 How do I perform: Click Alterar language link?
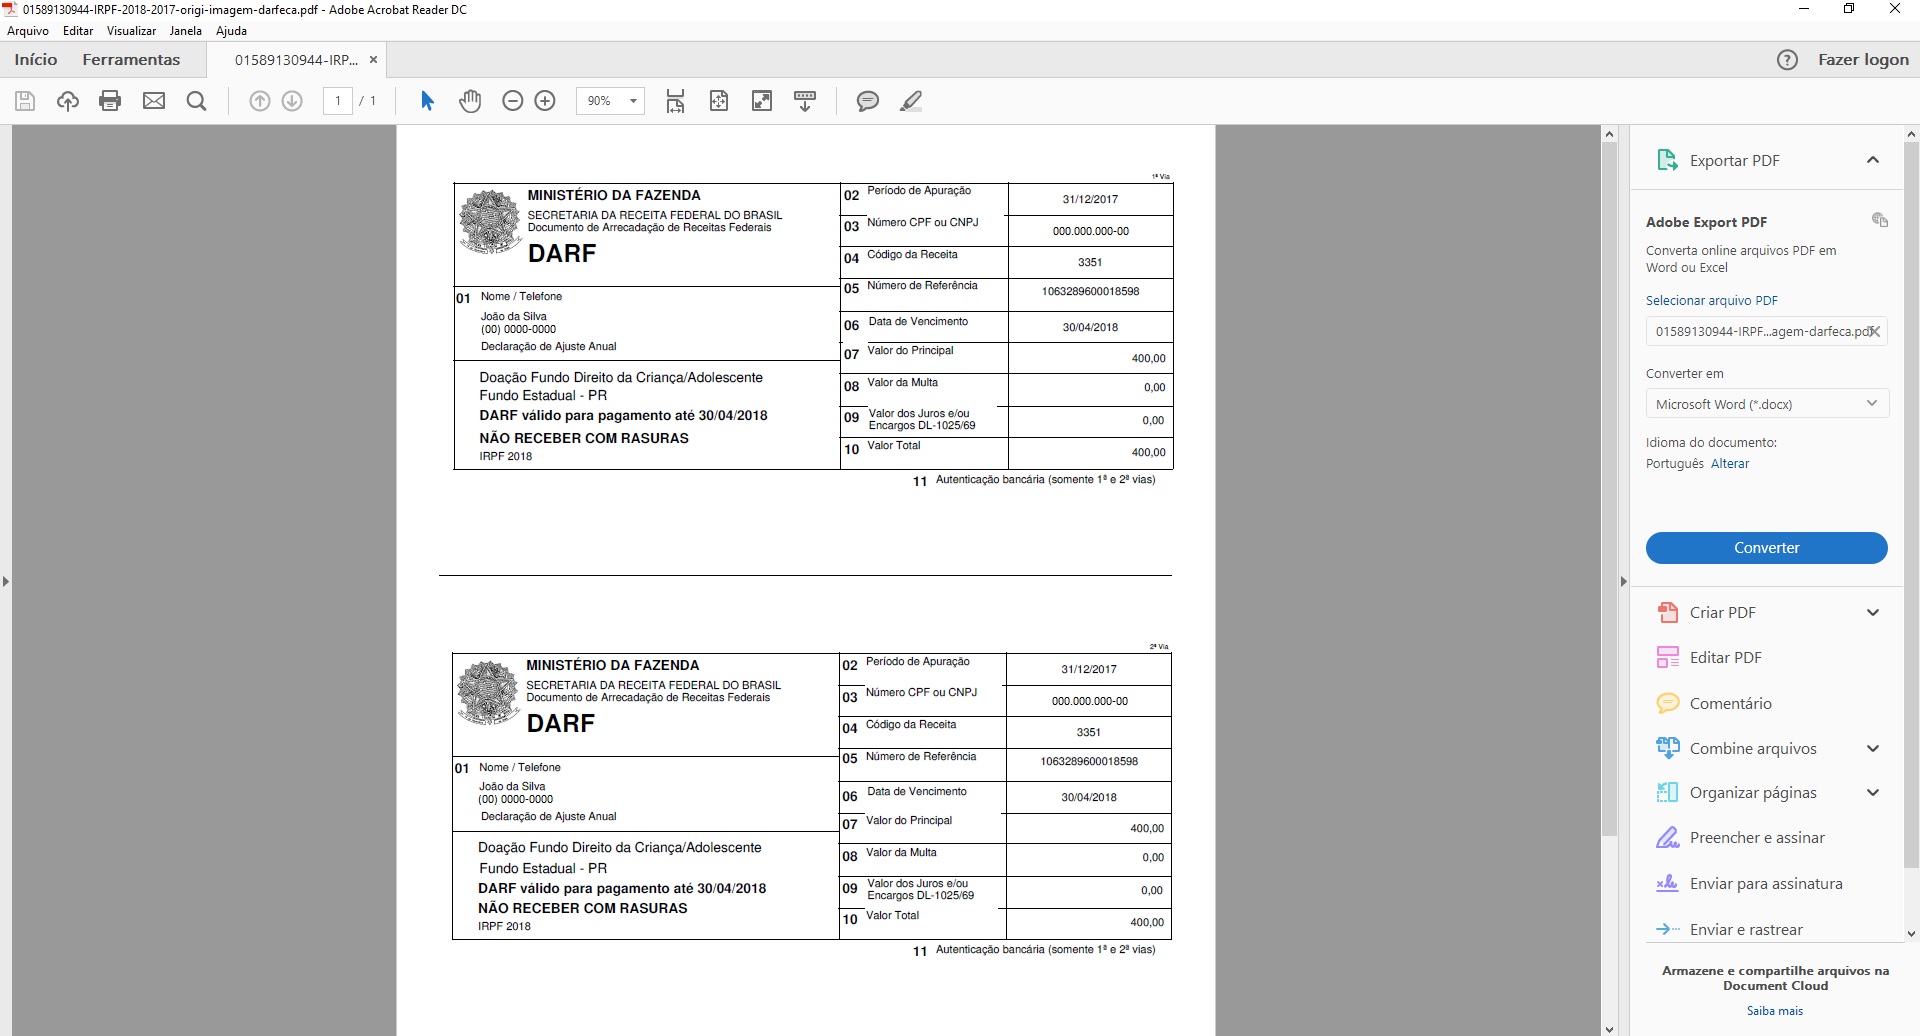[x=1730, y=464]
